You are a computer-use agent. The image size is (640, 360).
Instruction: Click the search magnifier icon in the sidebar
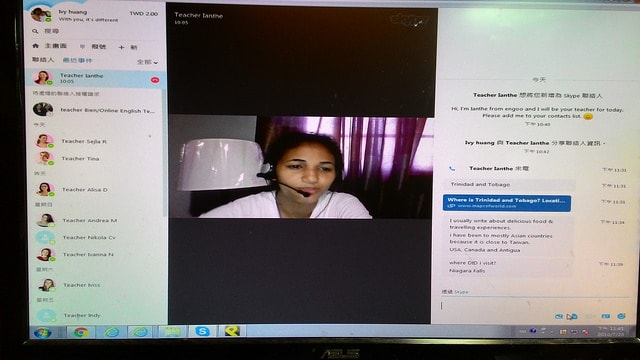coord(36,31)
